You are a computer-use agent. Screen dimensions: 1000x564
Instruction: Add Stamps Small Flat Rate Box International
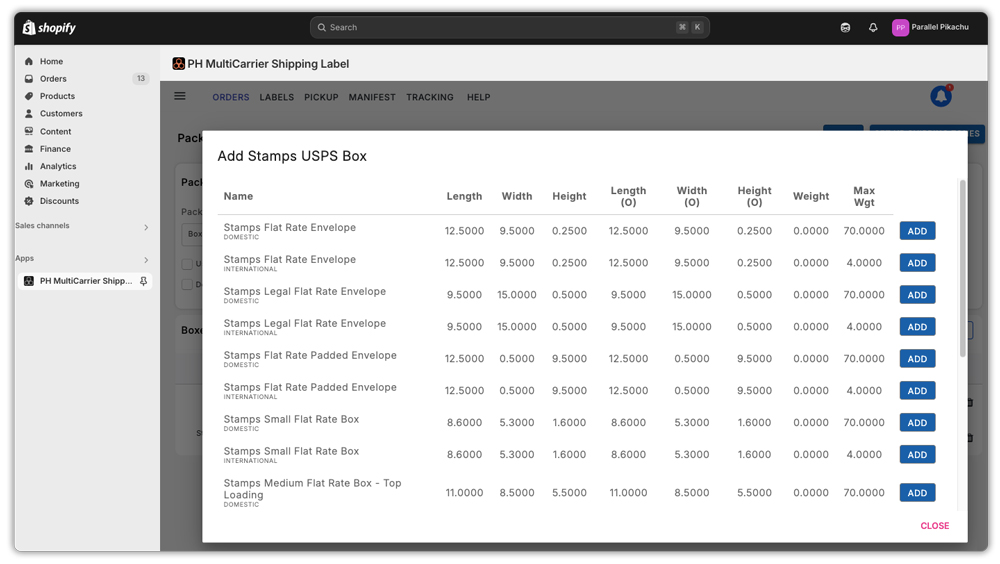tap(917, 454)
